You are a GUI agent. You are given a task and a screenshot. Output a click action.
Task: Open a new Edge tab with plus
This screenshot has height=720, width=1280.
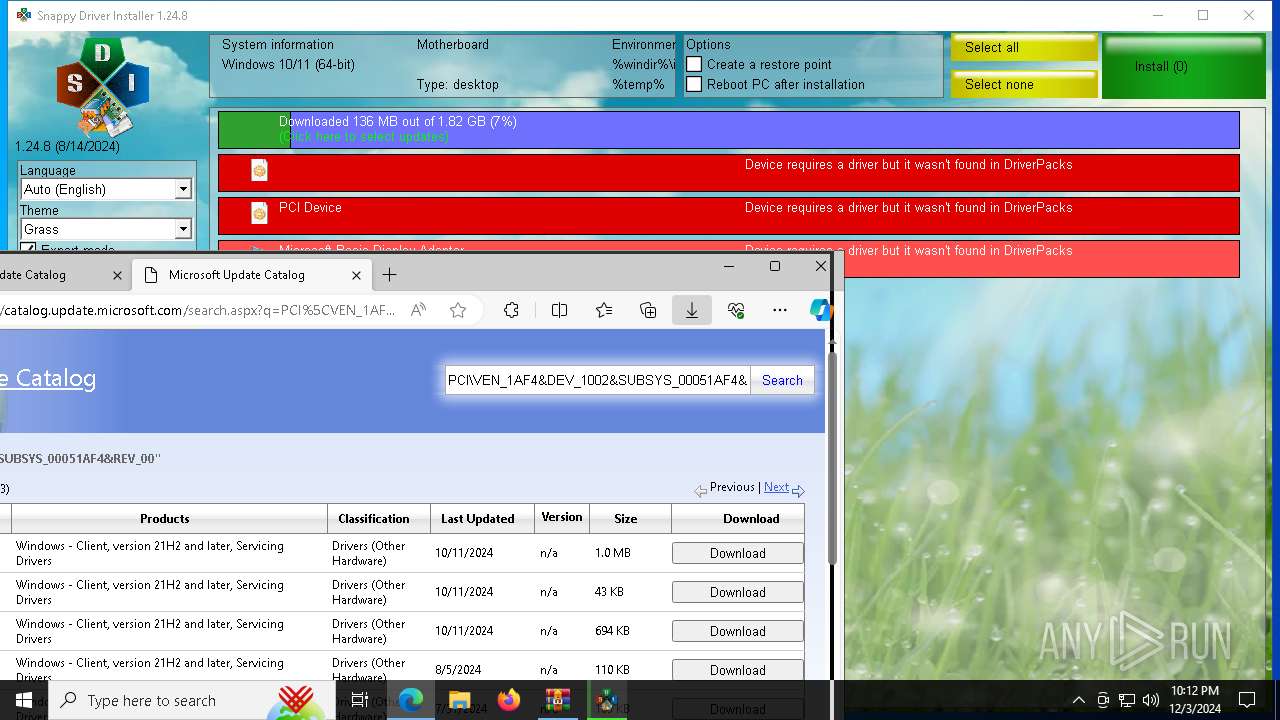coord(389,274)
